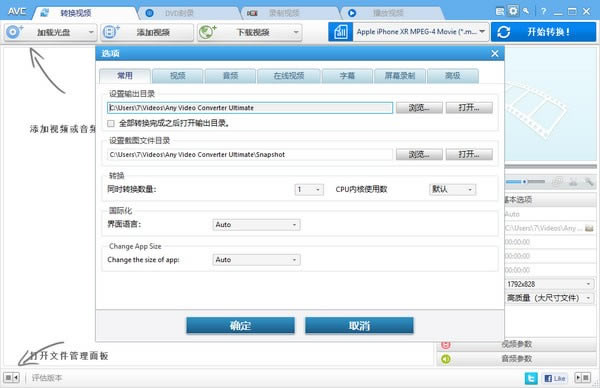Open the conversion history list icon in the title bar
Screen dimensions: 600x388
[x=500, y=11]
